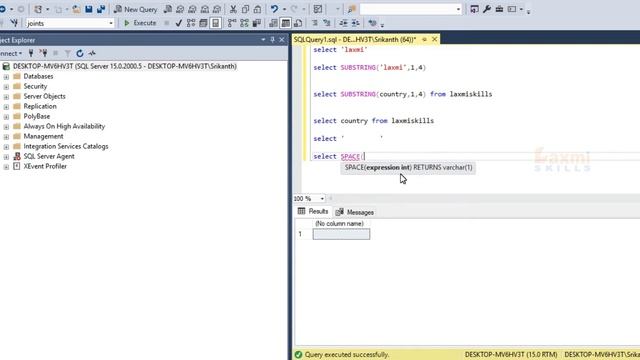Click the Analysis Services DMX Query icon
640x360 pixels.
point(192,9)
